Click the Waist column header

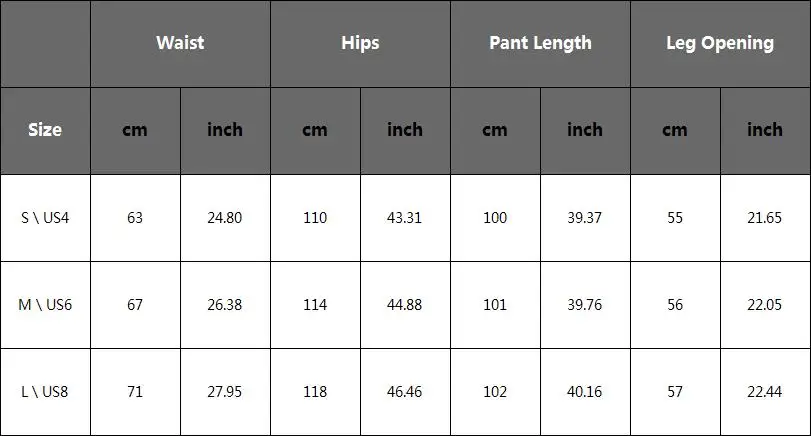180,43
